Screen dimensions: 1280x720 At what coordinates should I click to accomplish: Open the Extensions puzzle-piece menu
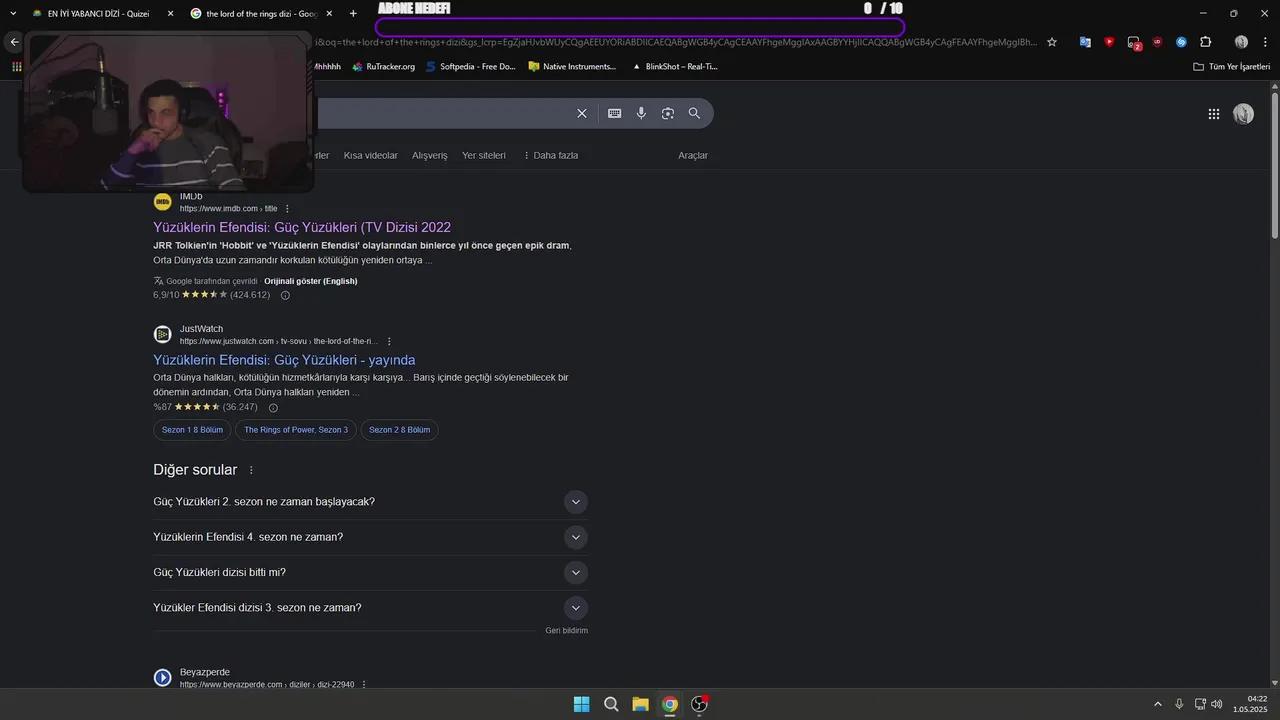pyautogui.click(x=1205, y=42)
